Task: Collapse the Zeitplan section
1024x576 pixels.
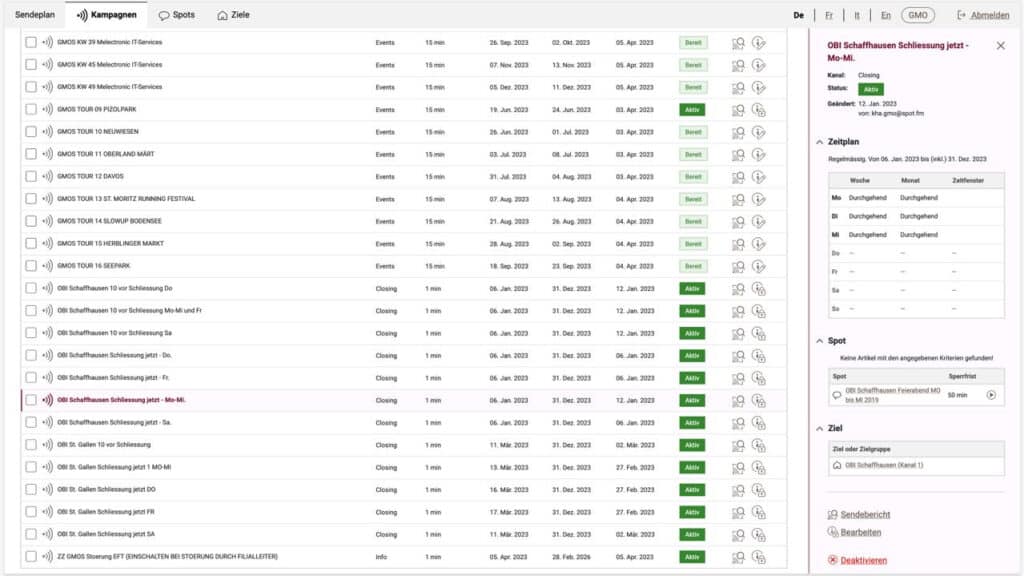Action: click(x=820, y=142)
